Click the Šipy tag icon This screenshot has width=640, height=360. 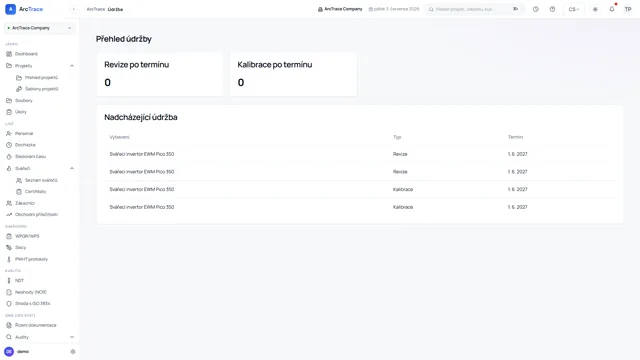tap(9, 248)
